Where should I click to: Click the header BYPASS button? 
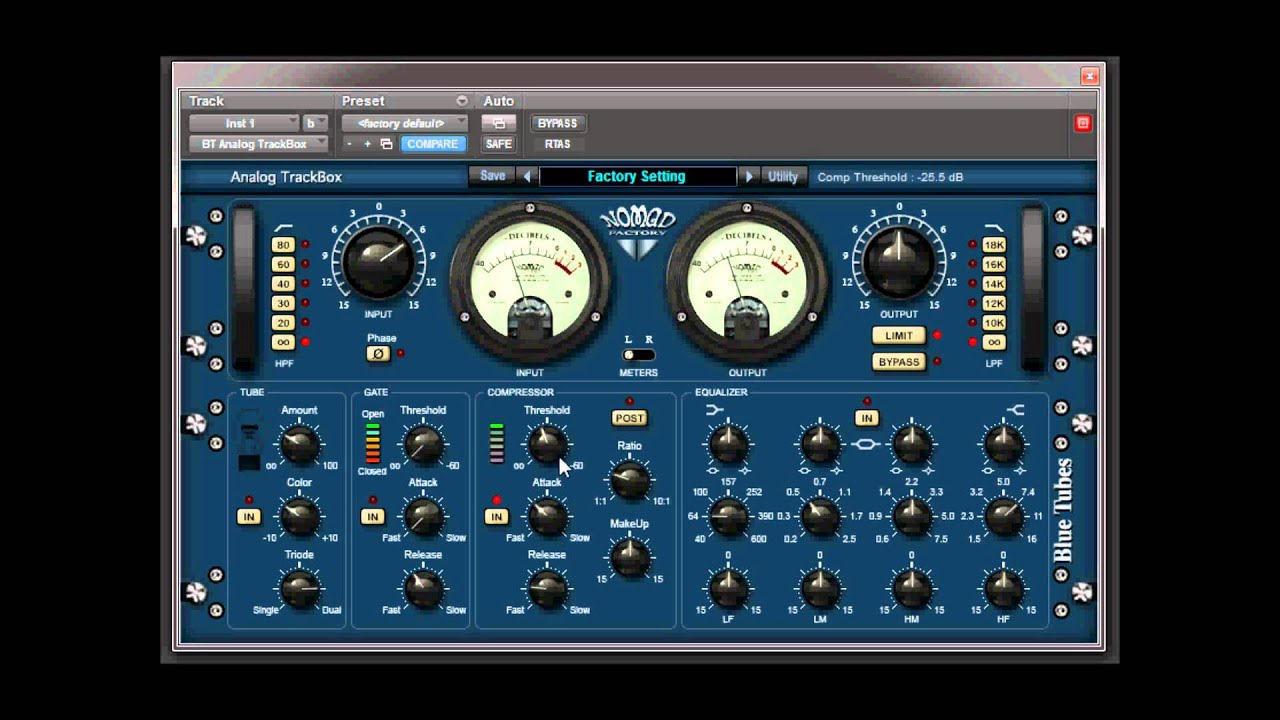pyautogui.click(x=557, y=123)
